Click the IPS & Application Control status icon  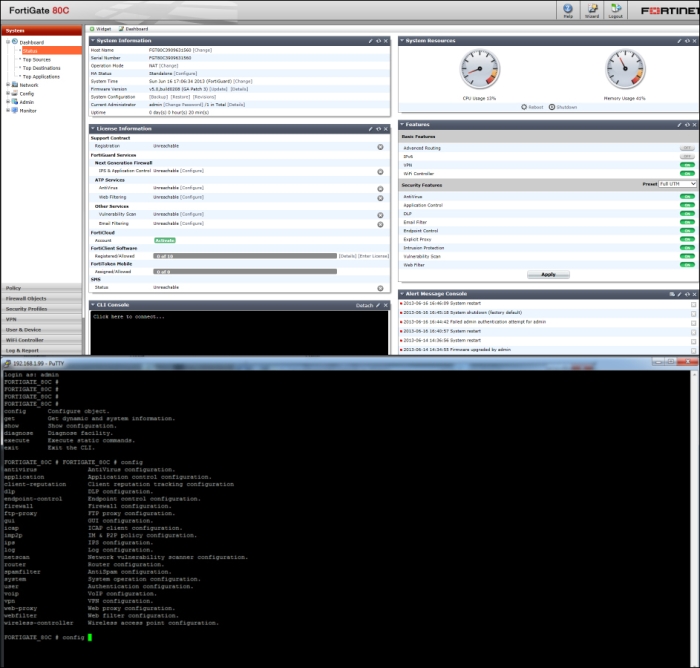tap(380, 172)
